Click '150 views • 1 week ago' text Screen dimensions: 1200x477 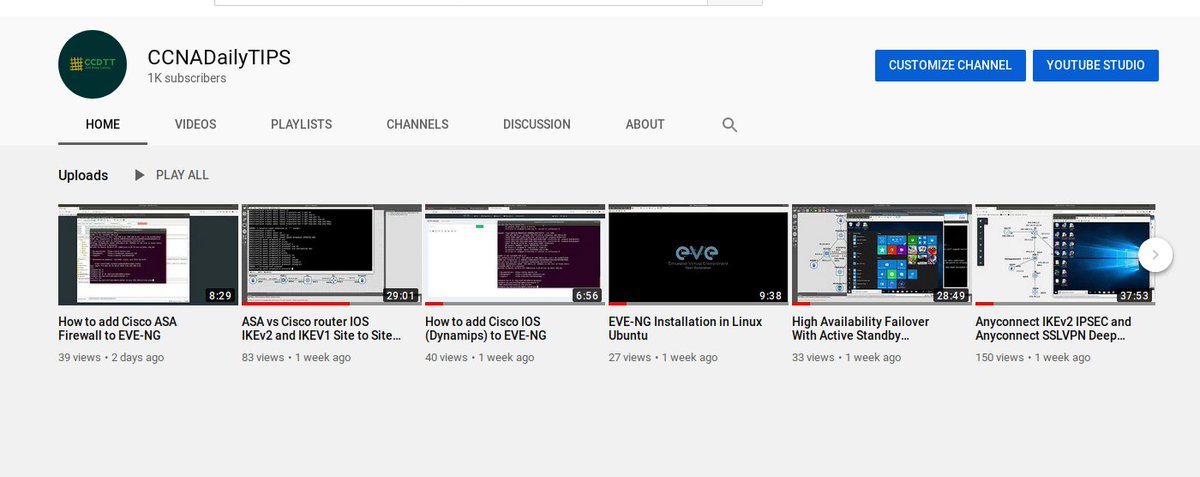point(1033,357)
